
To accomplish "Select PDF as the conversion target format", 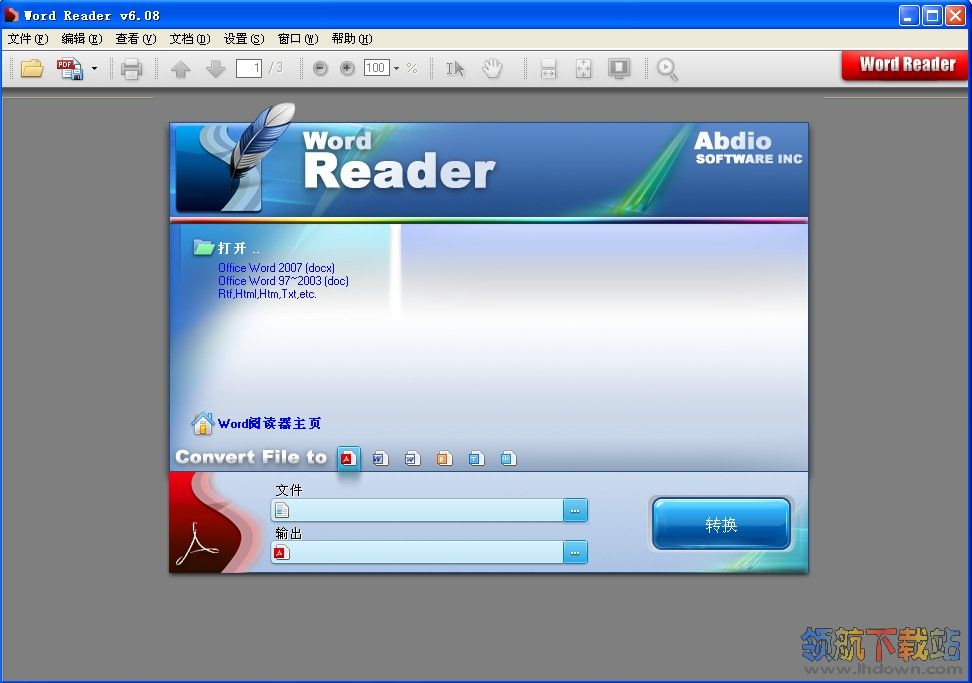I will (348, 459).
